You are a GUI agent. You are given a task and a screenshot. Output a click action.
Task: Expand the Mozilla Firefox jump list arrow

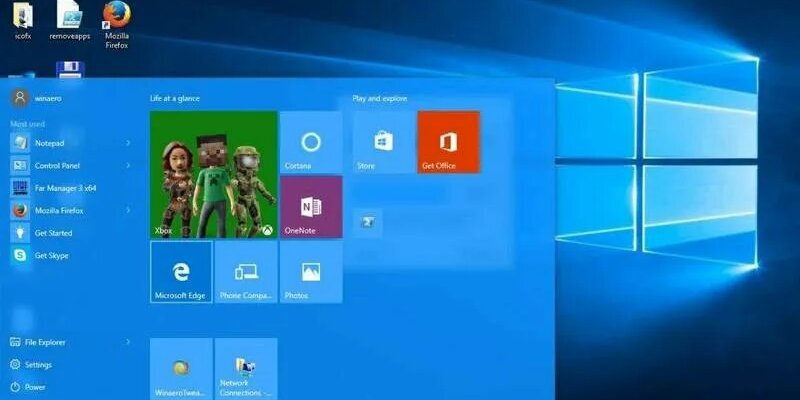pyautogui.click(x=128, y=211)
